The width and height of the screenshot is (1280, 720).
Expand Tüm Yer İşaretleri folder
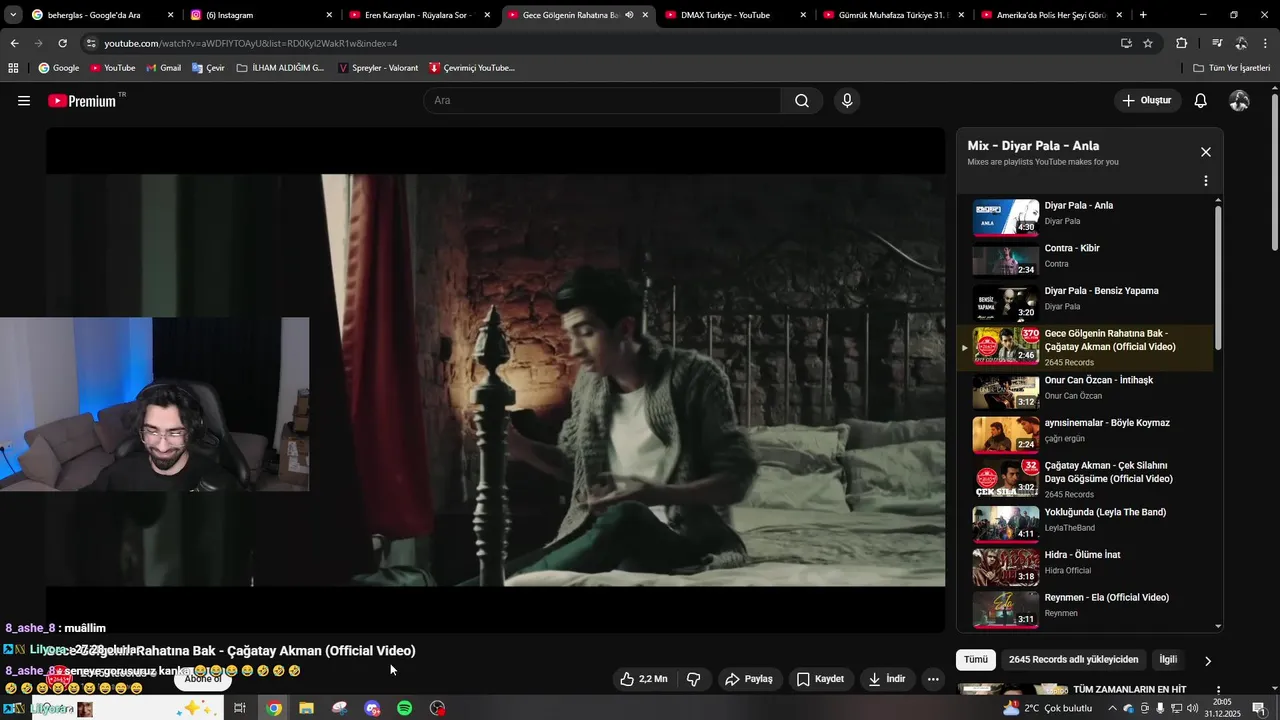tap(1232, 68)
